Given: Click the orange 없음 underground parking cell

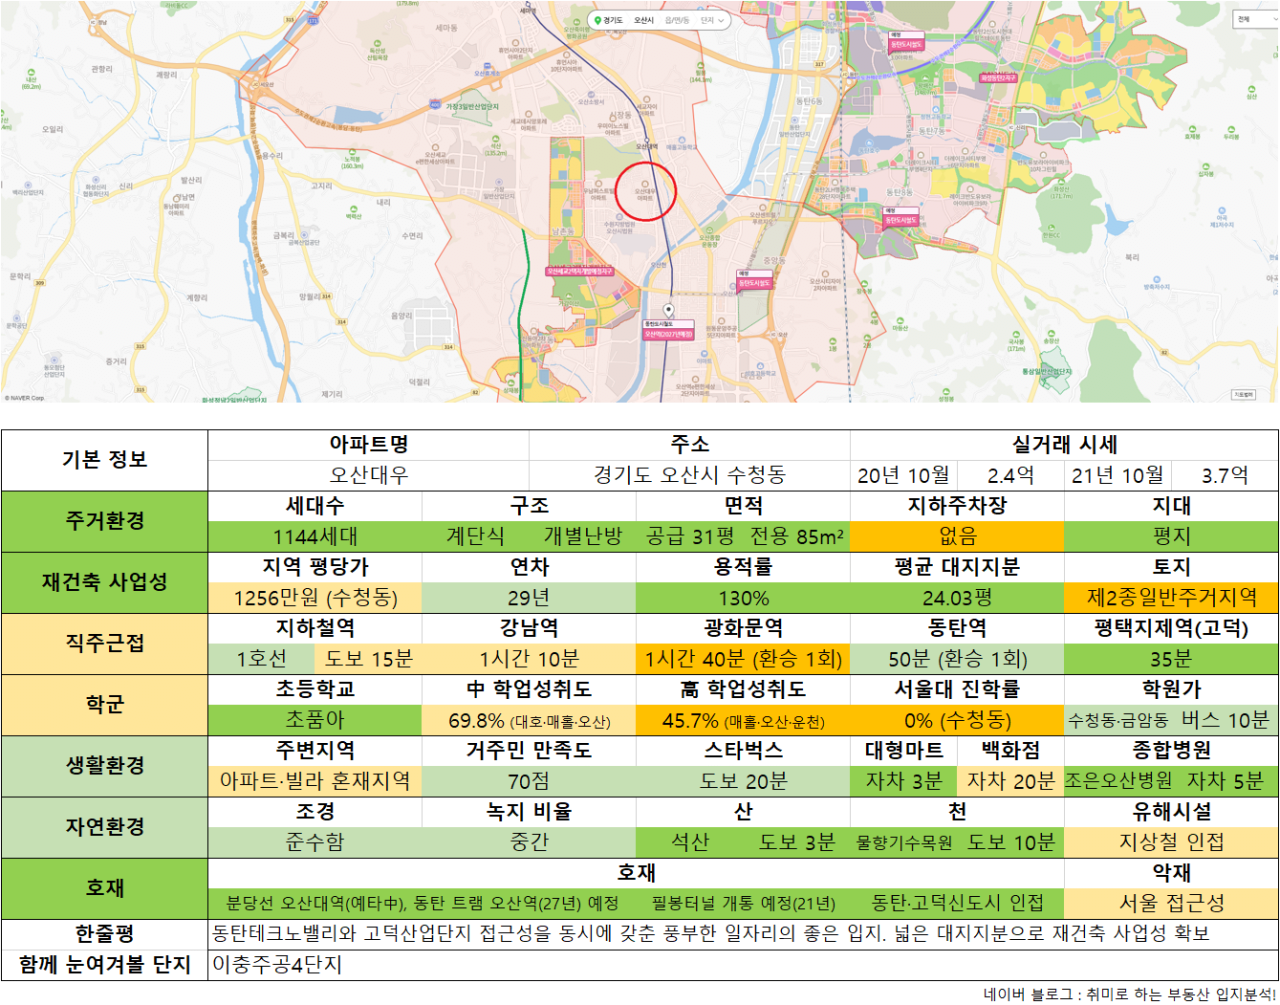Looking at the screenshot, I should click(957, 536).
